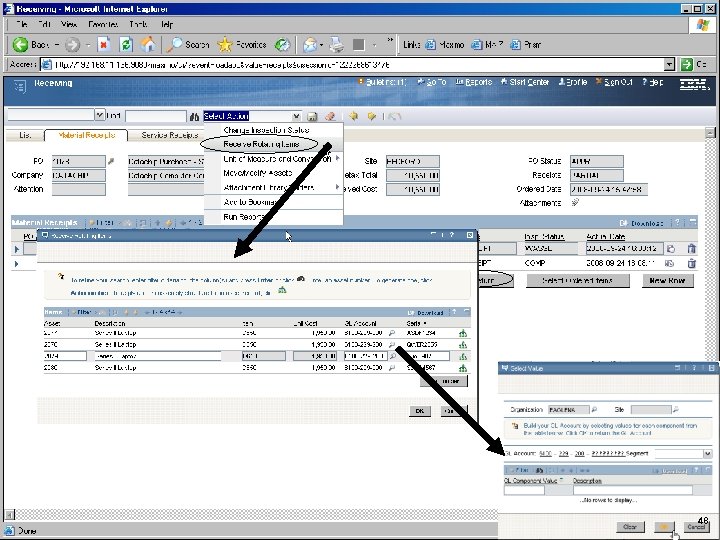Go to the next record arrow
Image resolution: width=720 pixels, height=540 pixels.
tap(371, 116)
